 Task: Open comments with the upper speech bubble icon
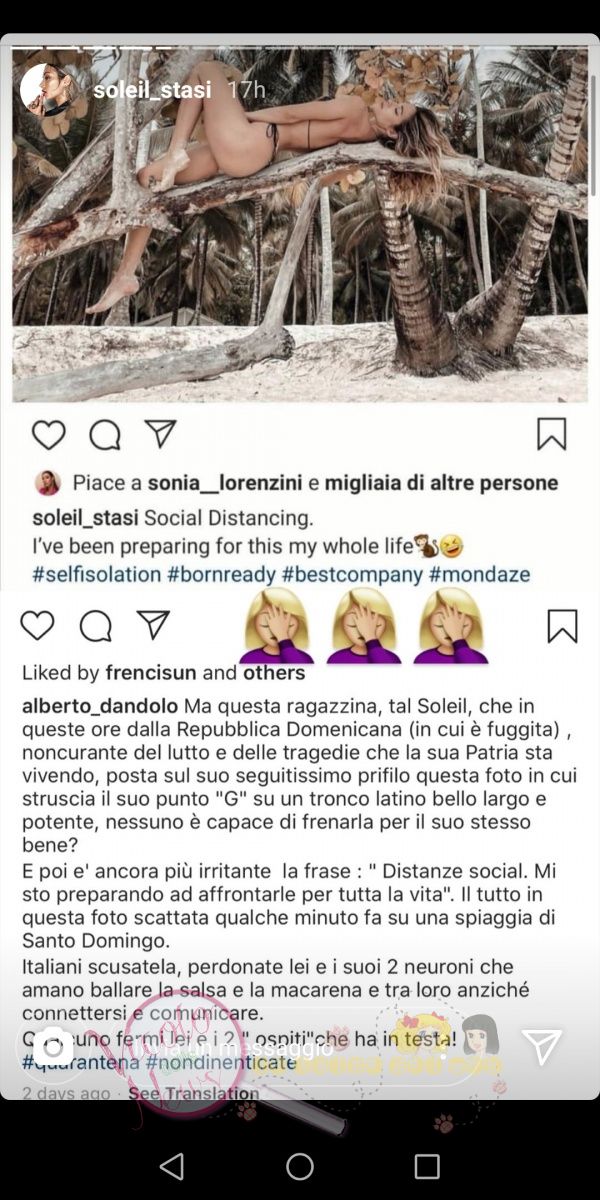(104, 434)
